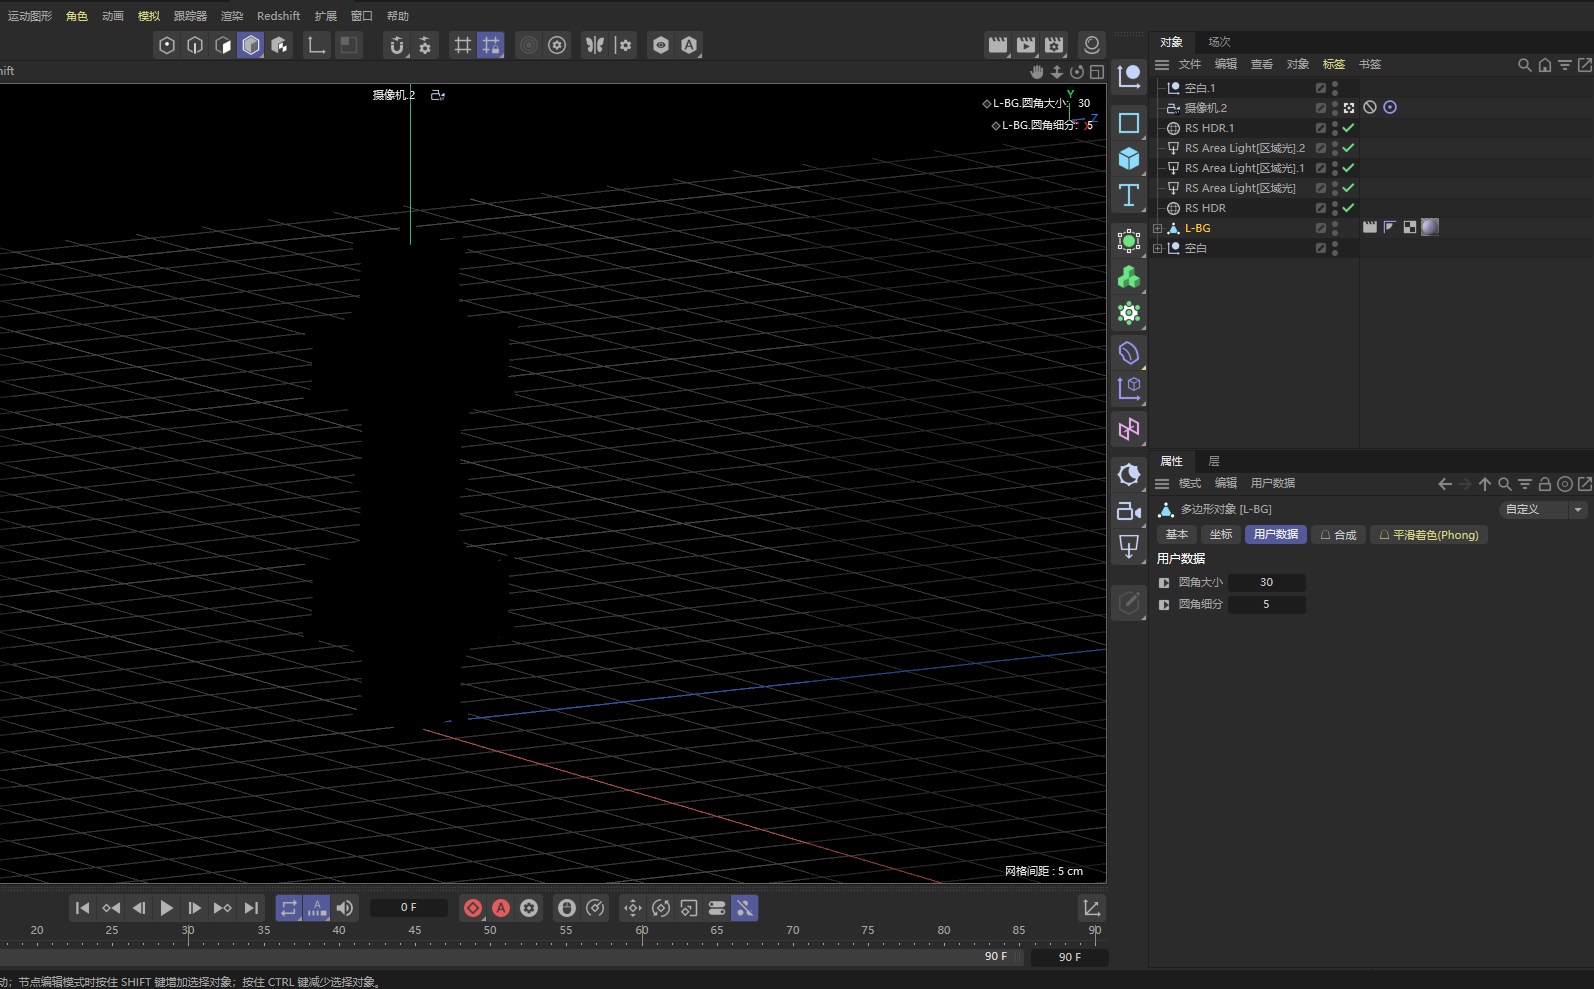Toggle layer box for RS HDR object
Image resolution: width=1594 pixels, height=989 pixels.
coord(1321,208)
